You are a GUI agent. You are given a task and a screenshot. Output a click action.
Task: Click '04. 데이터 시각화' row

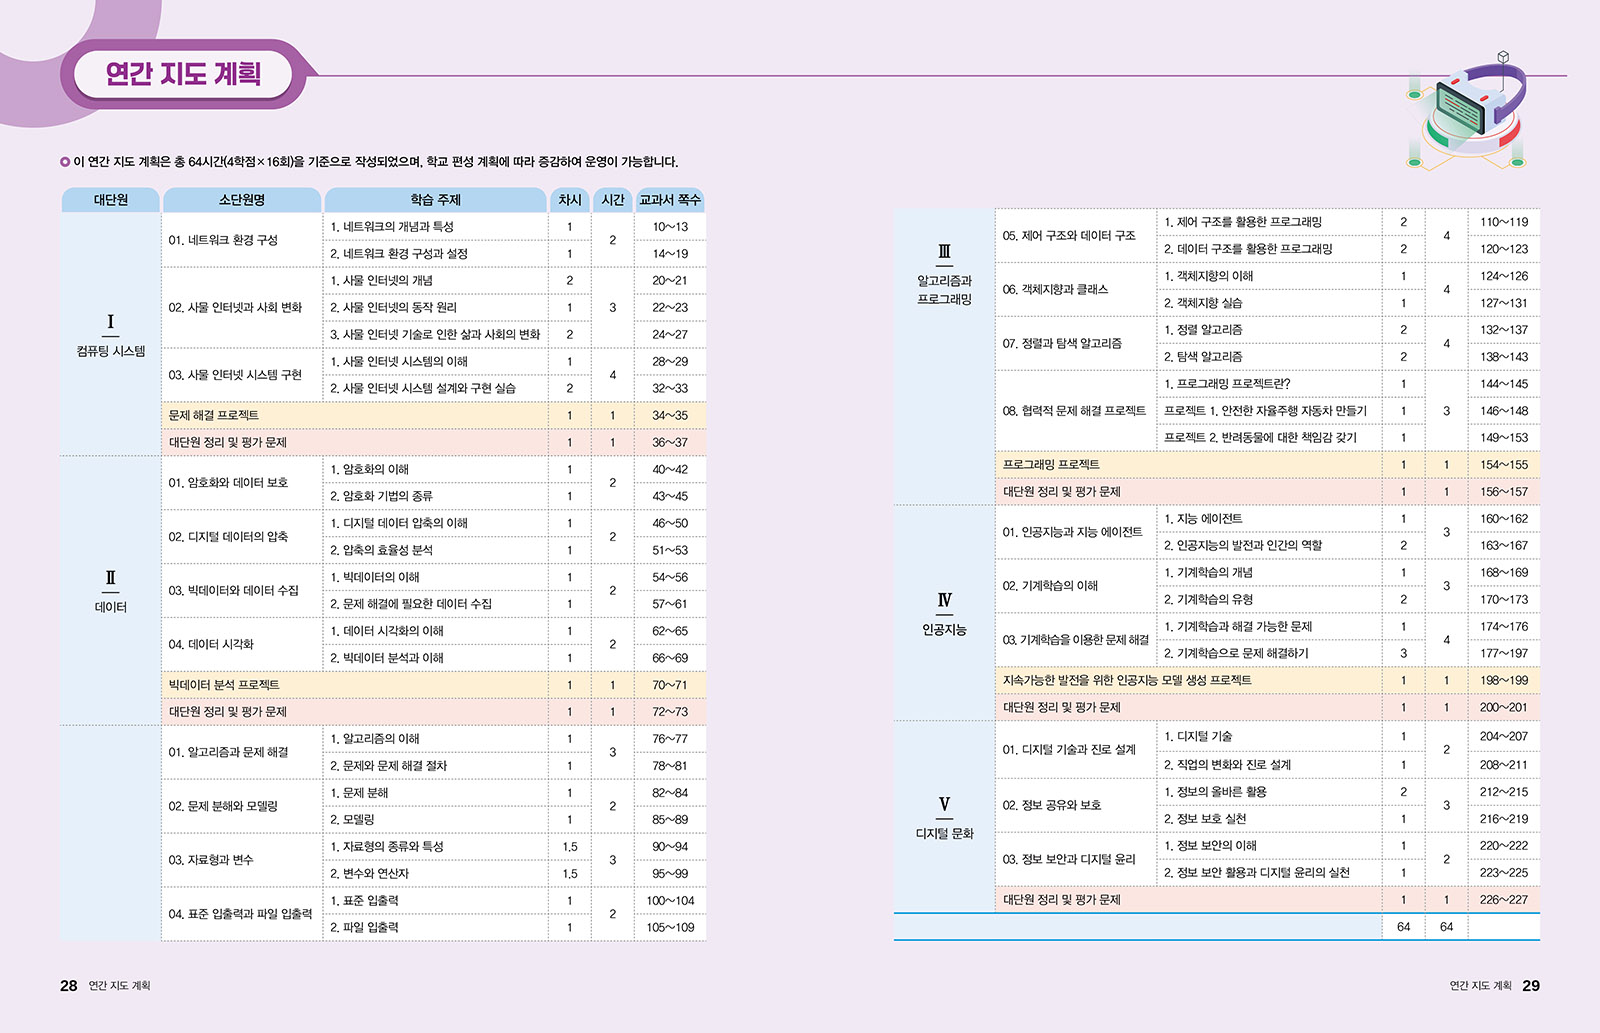pos(211,645)
